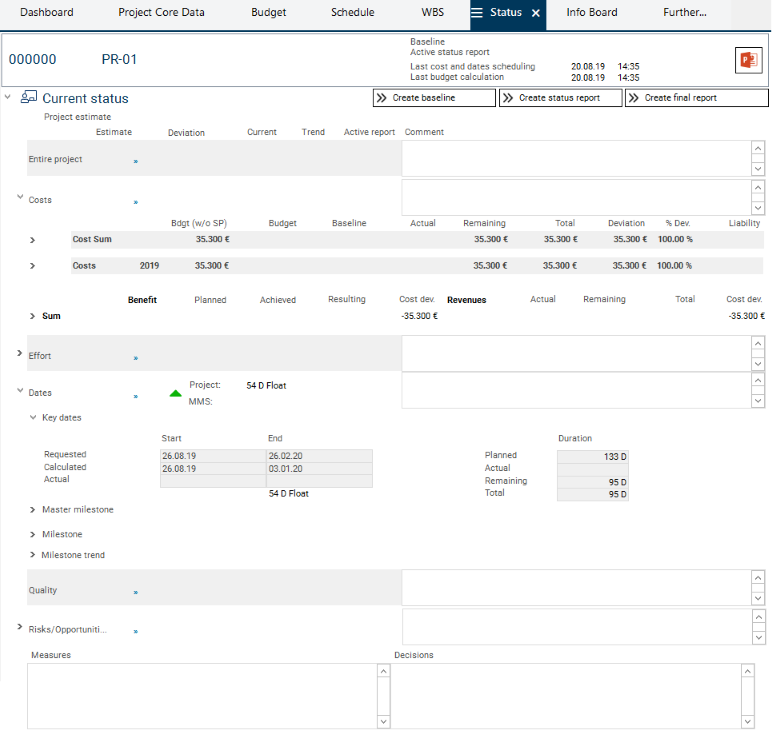The image size is (773, 735).
Task: Click the Quality estimate indicator dot
Action: [x=136, y=592]
